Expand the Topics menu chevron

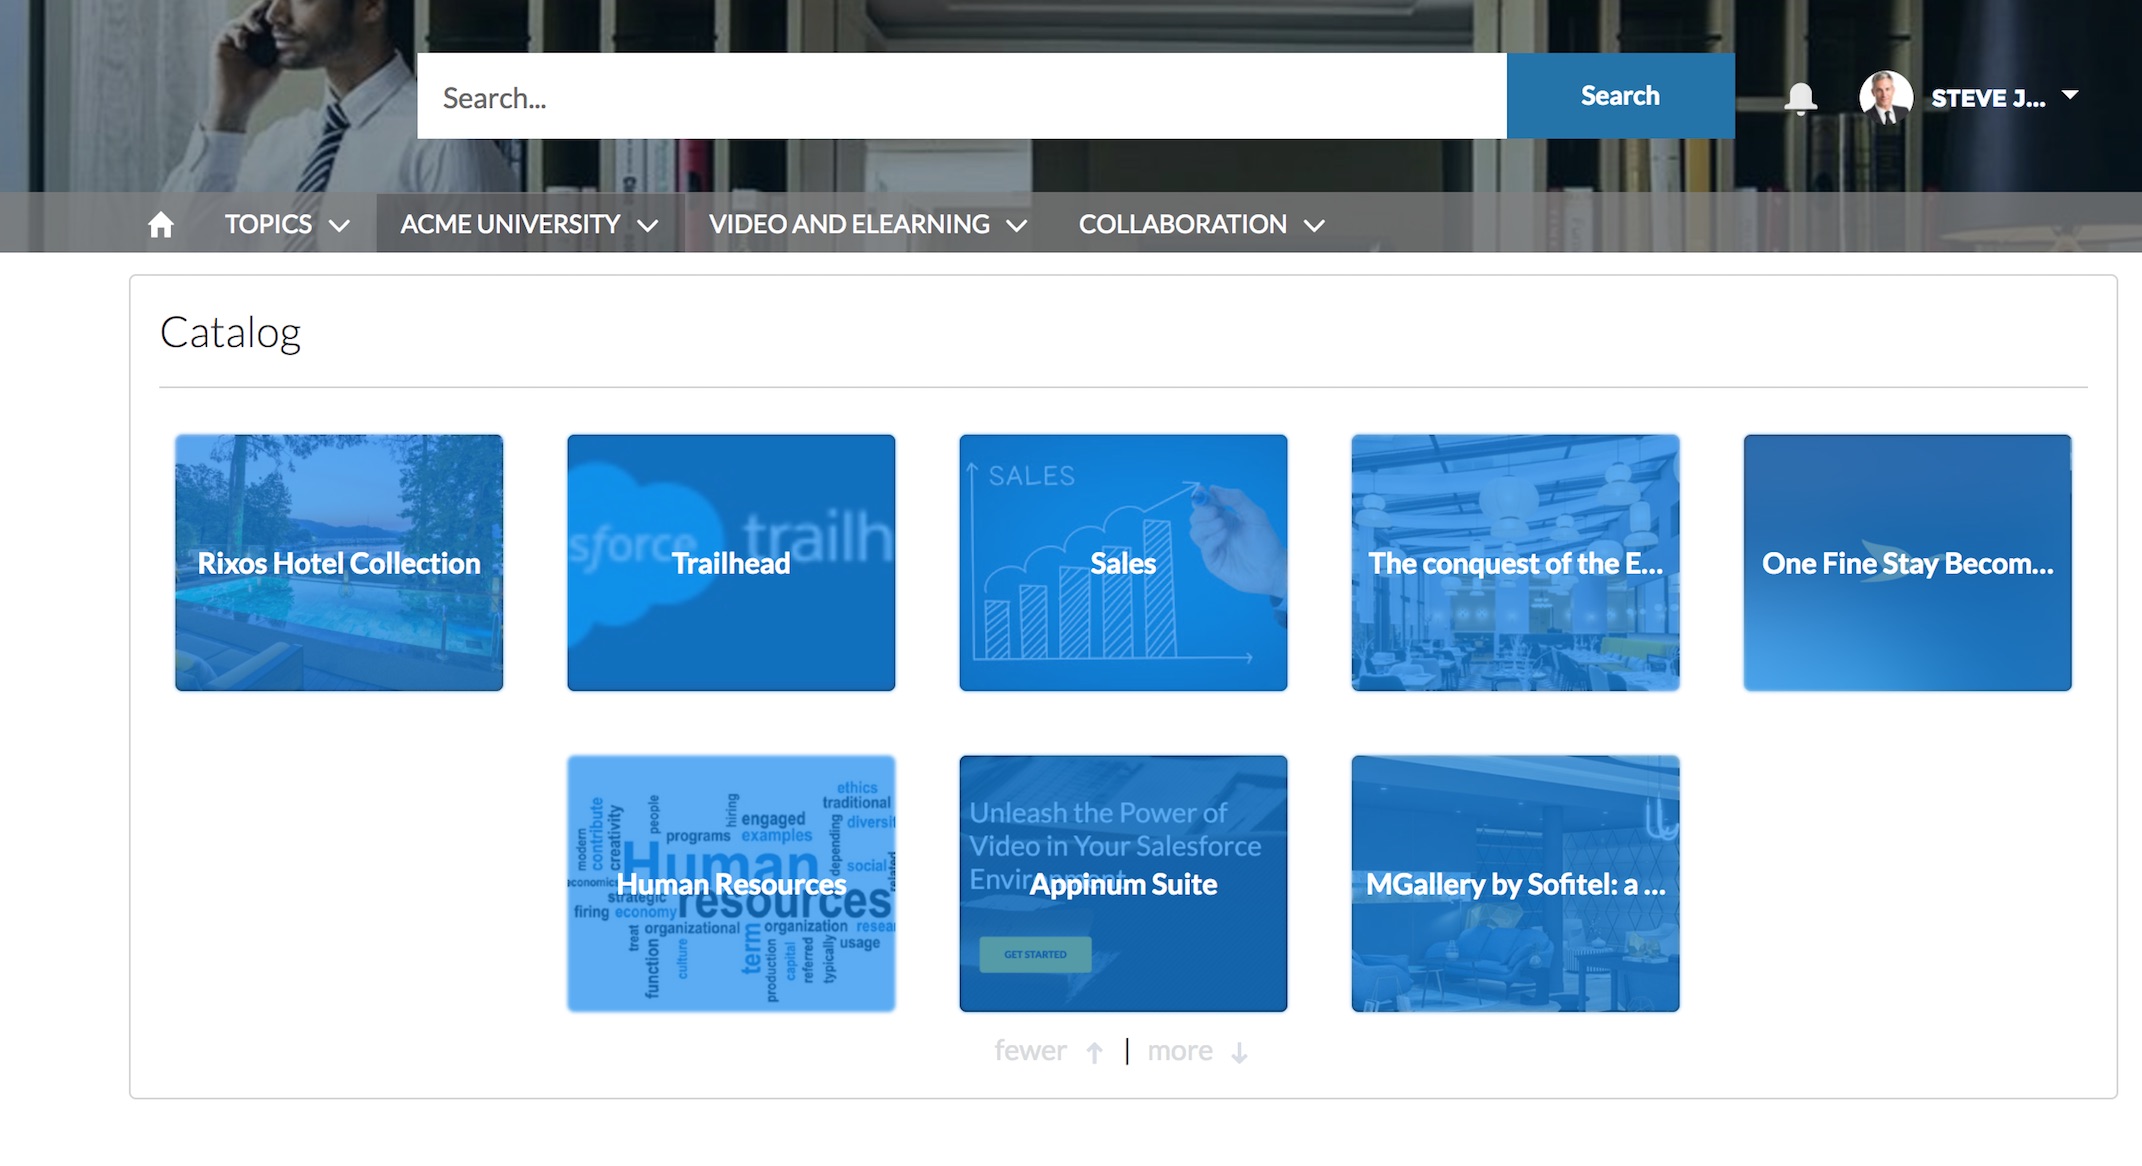(340, 226)
